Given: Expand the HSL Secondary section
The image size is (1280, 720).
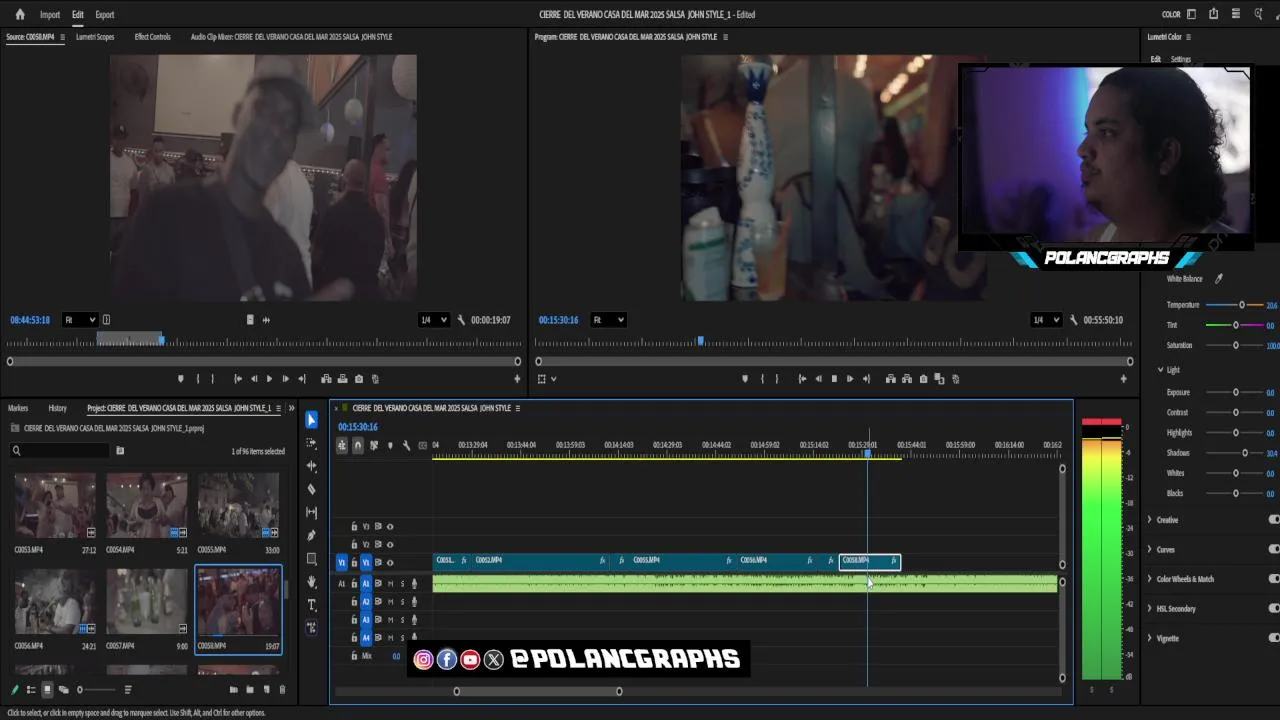Looking at the screenshot, I should (1149, 608).
